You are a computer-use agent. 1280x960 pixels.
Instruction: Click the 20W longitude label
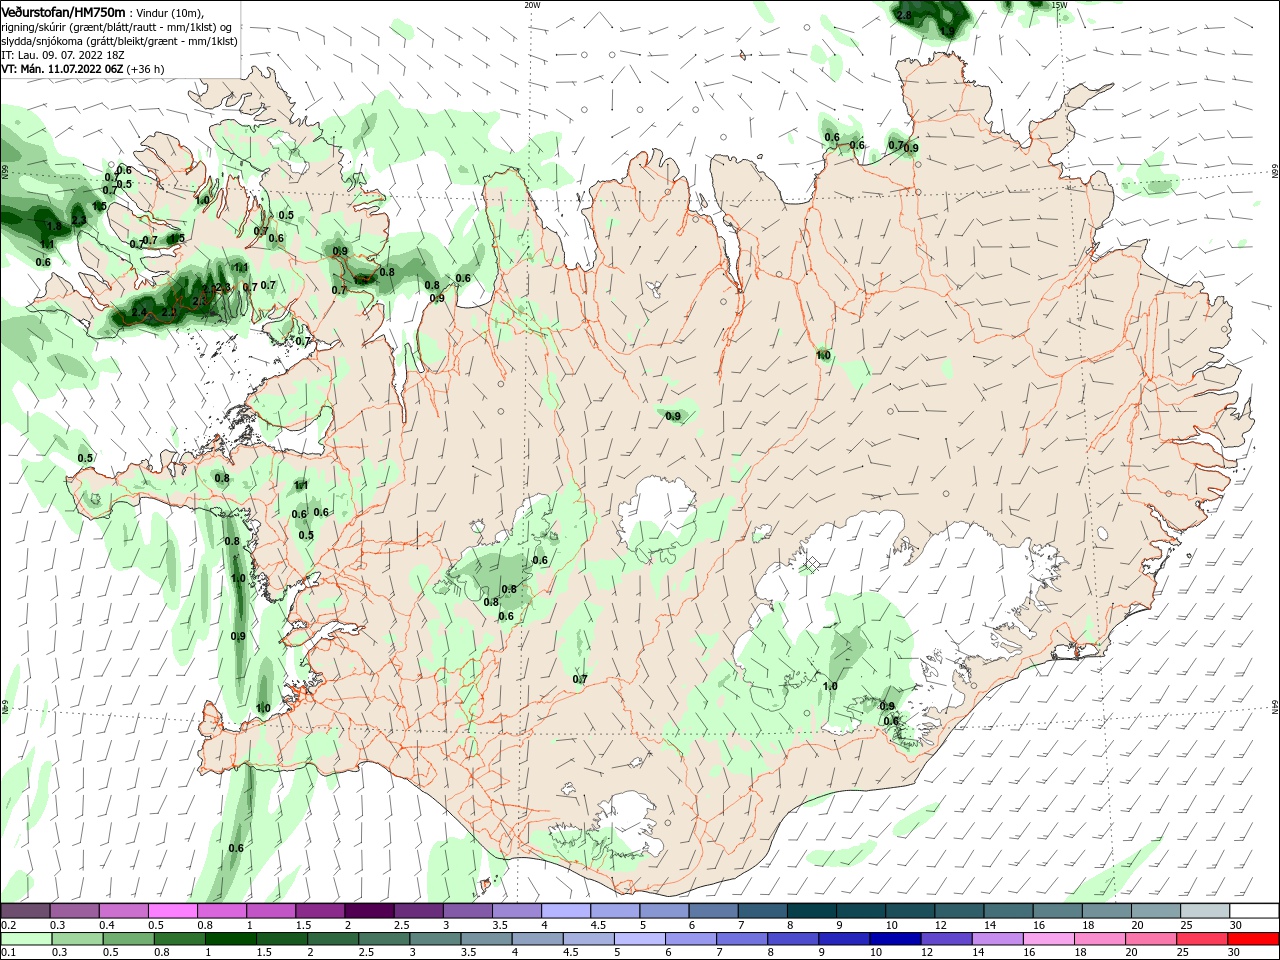tap(532, 5)
